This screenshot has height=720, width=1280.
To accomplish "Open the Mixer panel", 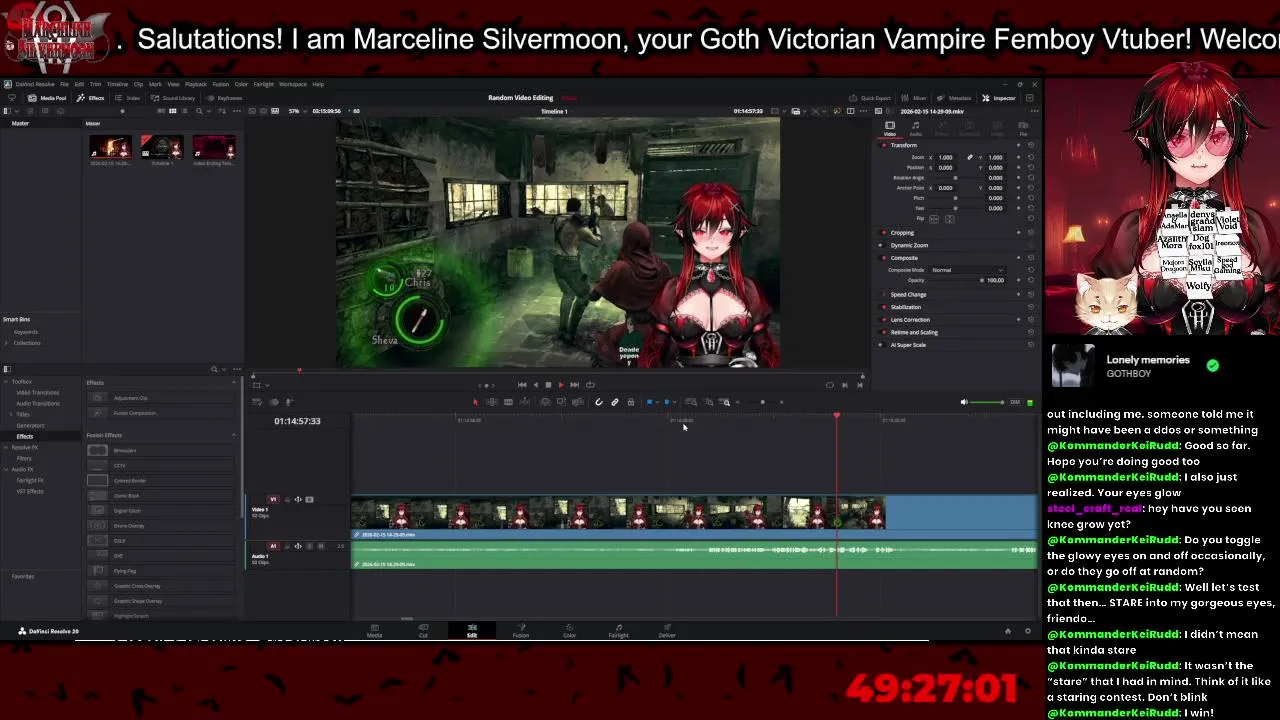I will 913,98.
